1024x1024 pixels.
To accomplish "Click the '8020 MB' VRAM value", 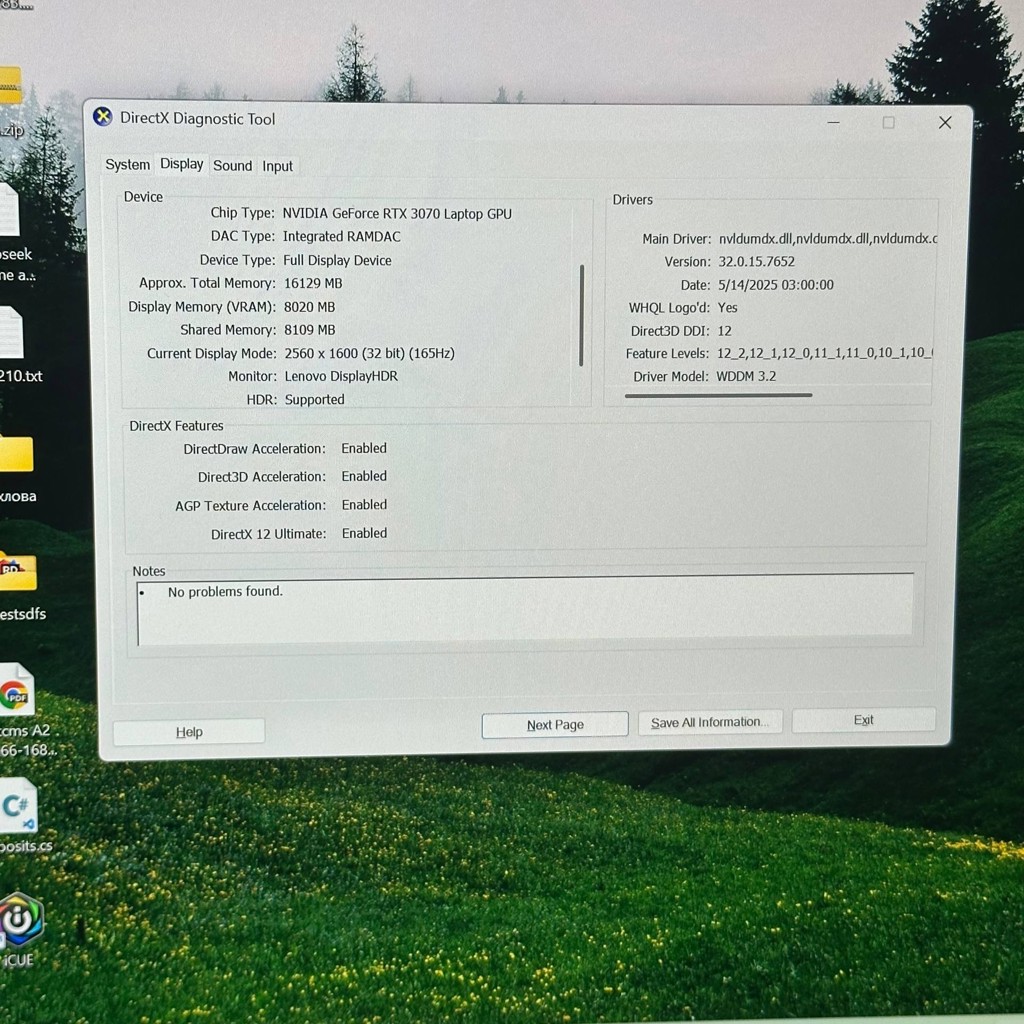I will pos(310,307).
